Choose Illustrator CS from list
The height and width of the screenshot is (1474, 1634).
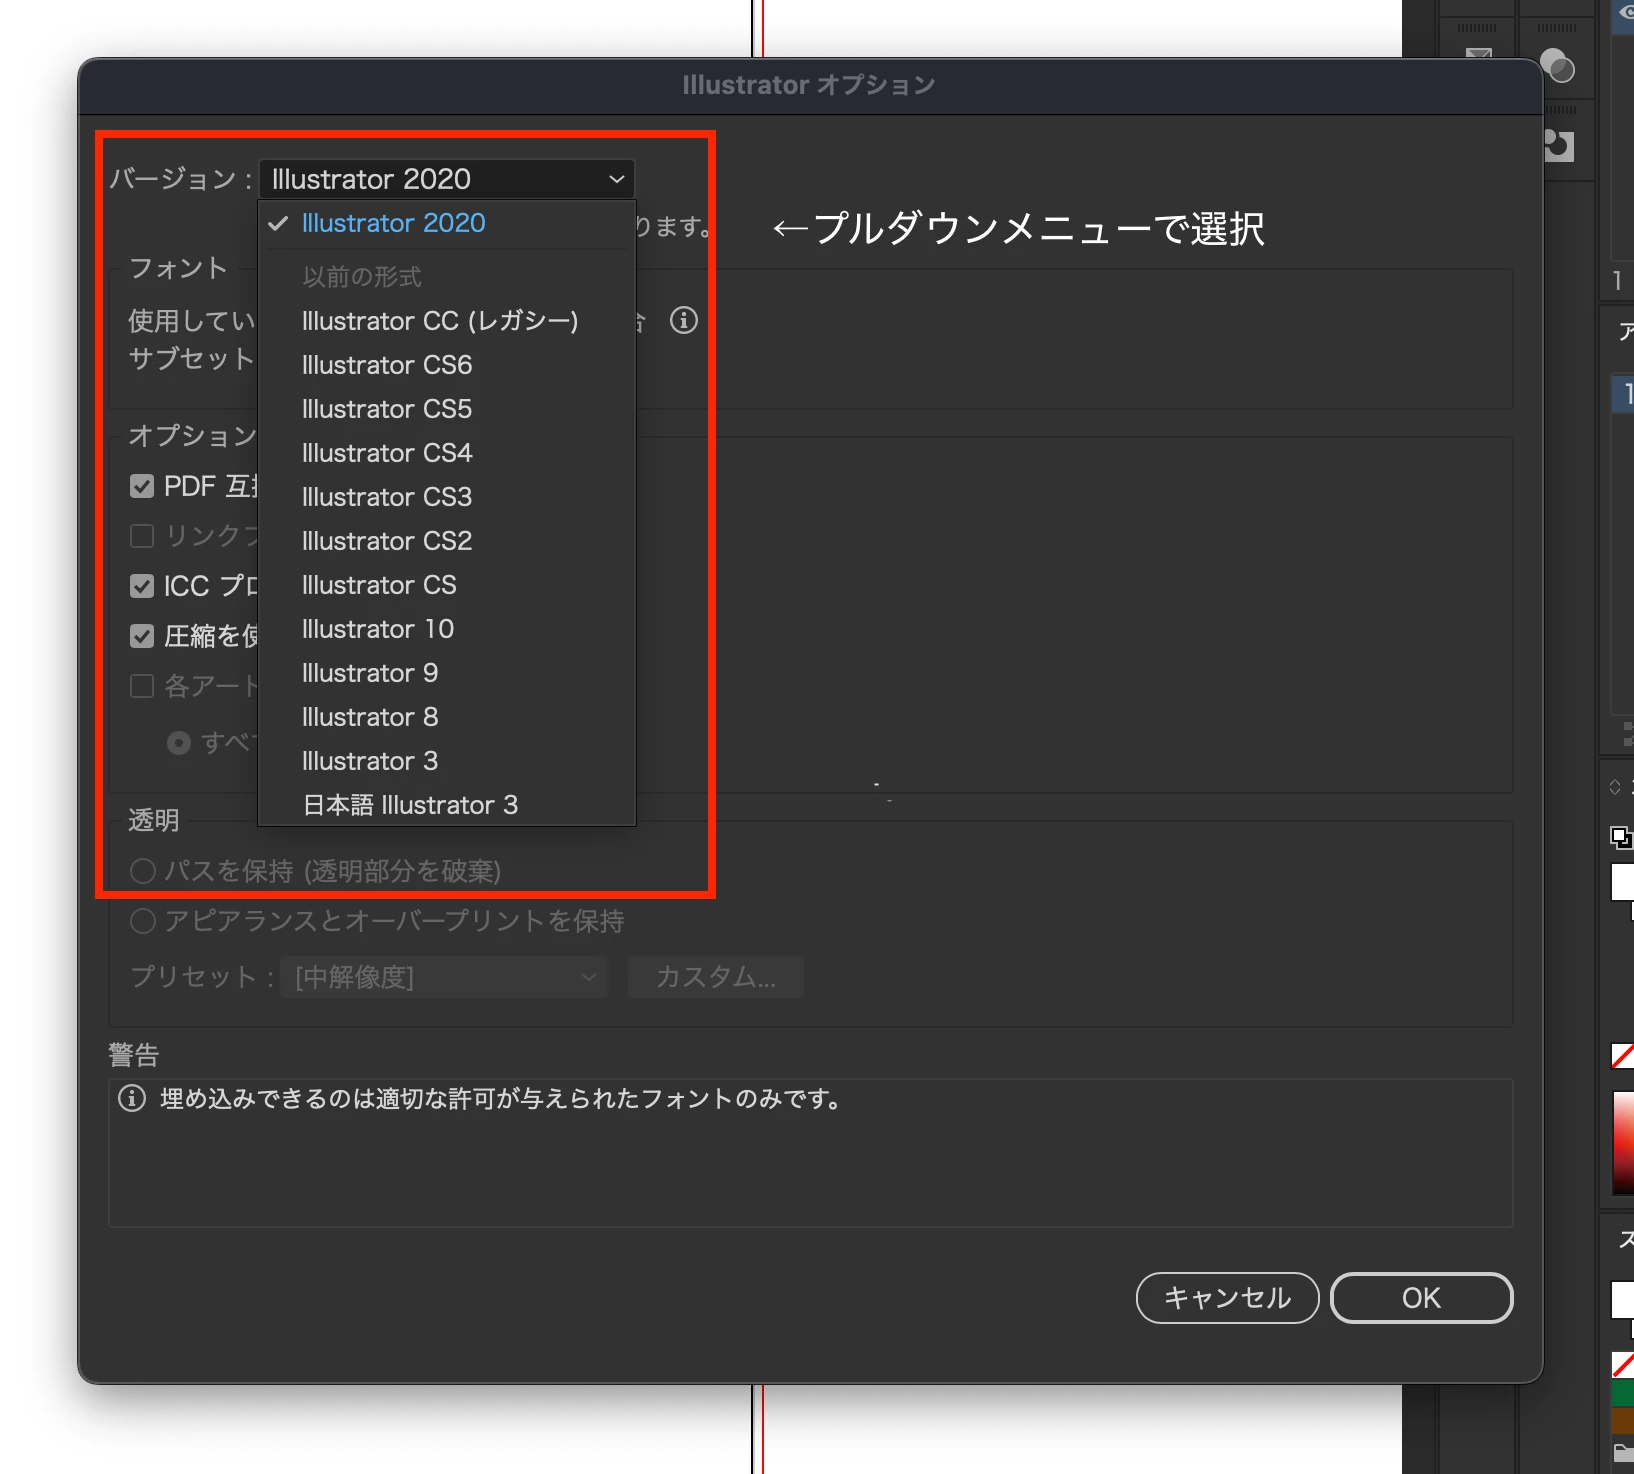[446, 585]
